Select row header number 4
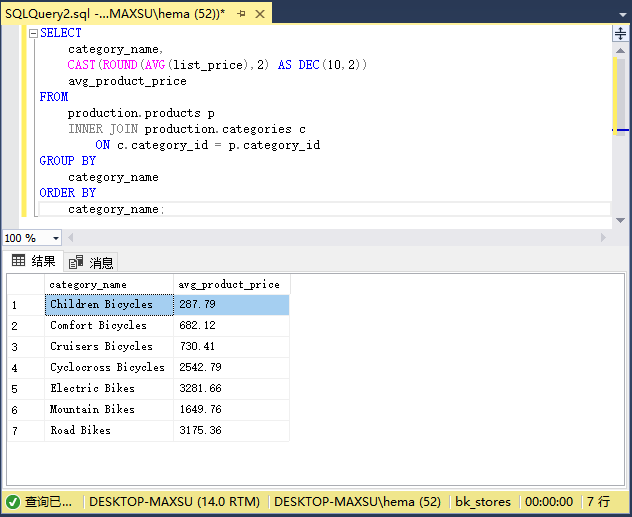 (x=26, y=368)
